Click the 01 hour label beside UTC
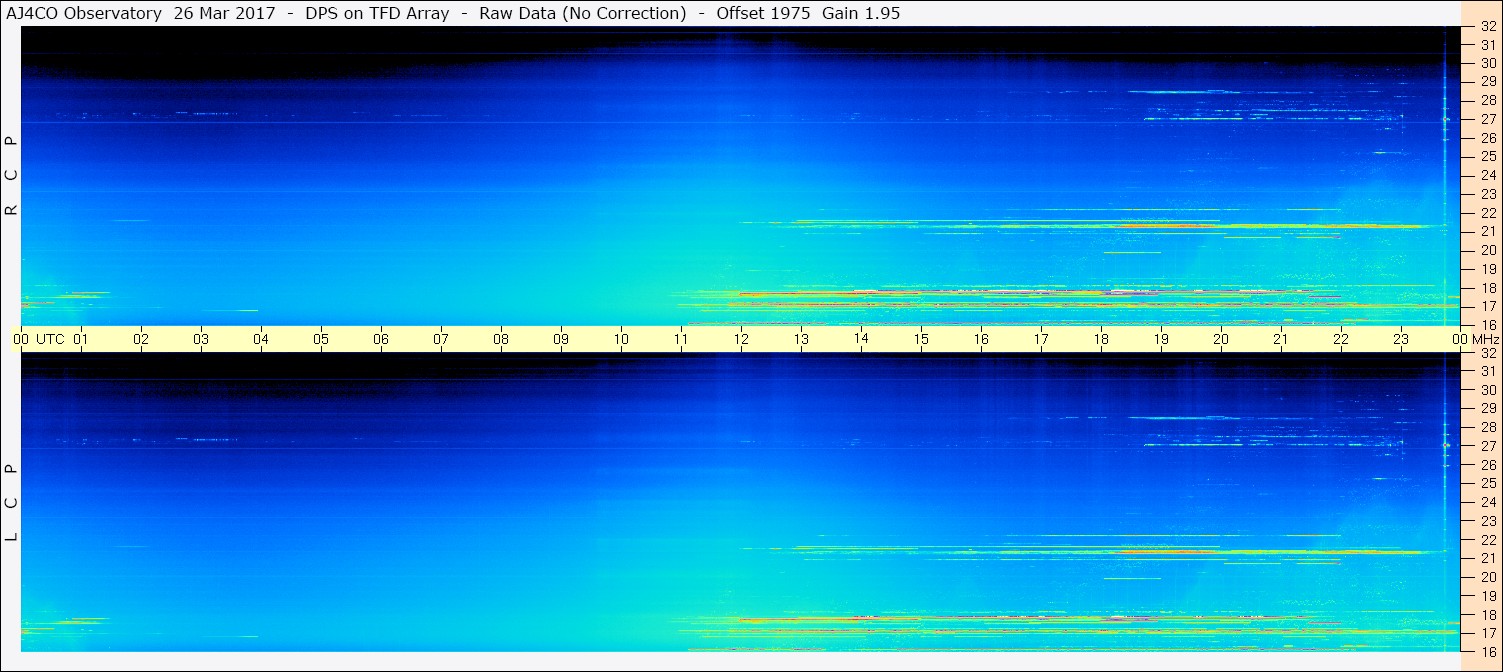 (x=81, y=339)
